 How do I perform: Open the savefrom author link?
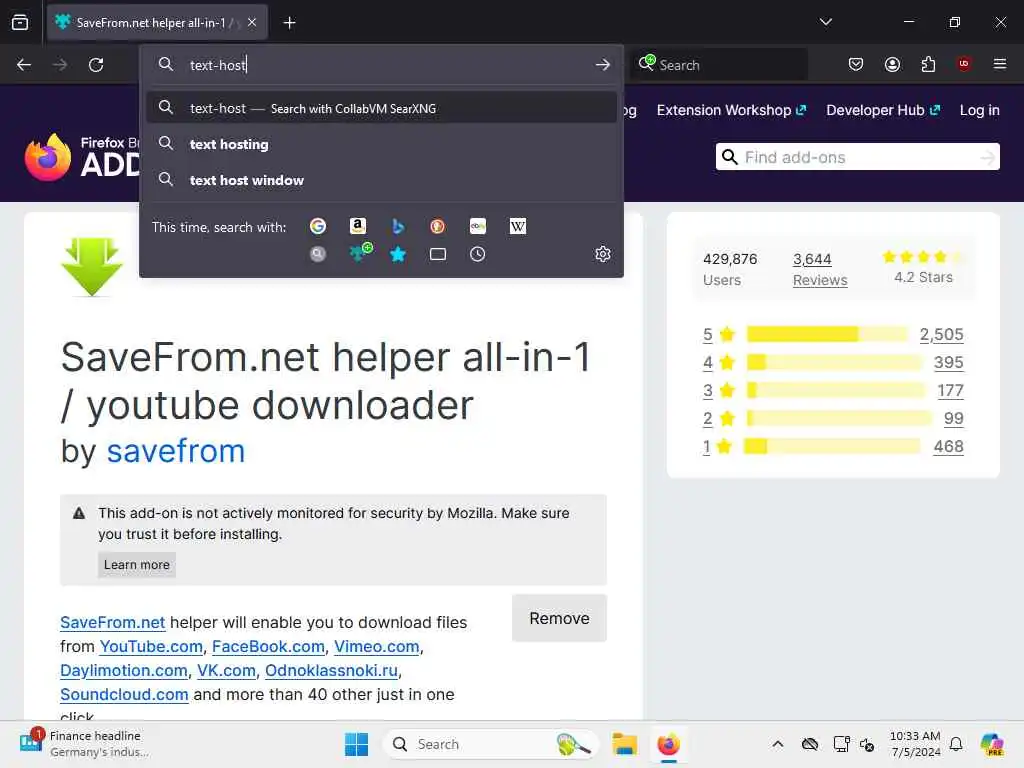pyautogui.click(x=176, y=451)
